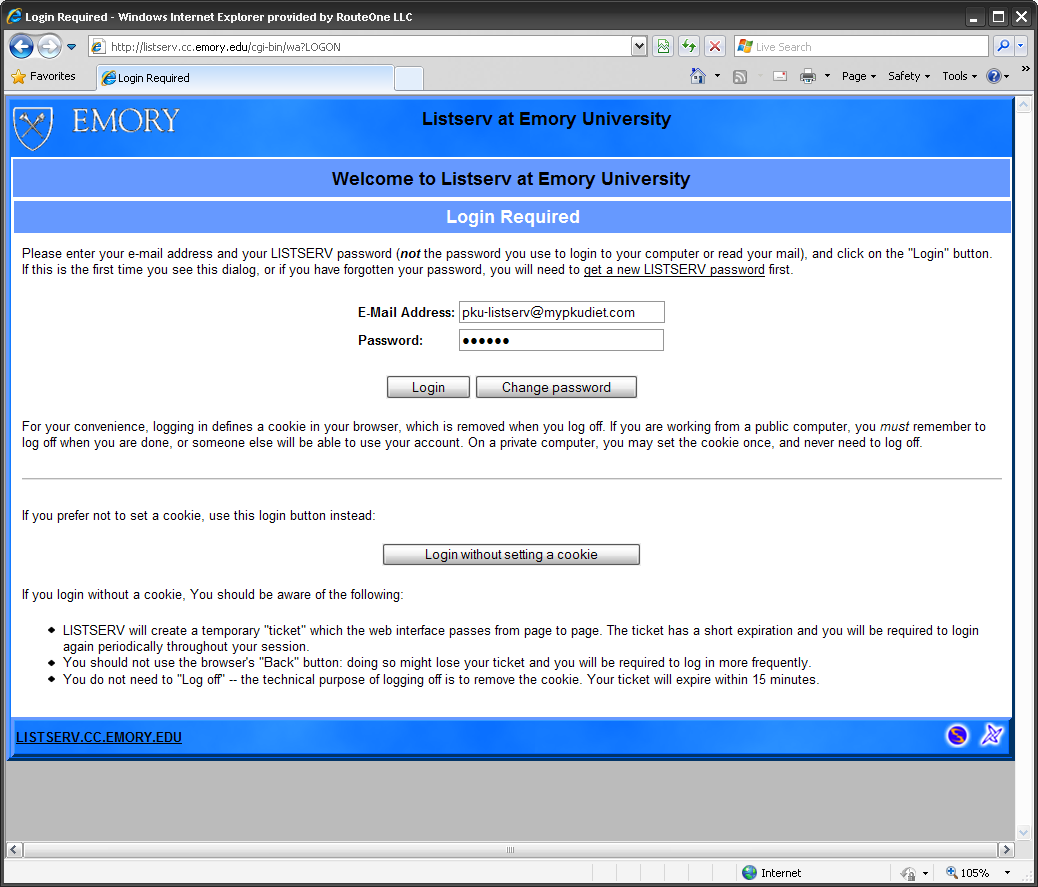Minimize the Internet Explorer window
The height and width of the screenshot is (887, 1038).
point(973,17)
